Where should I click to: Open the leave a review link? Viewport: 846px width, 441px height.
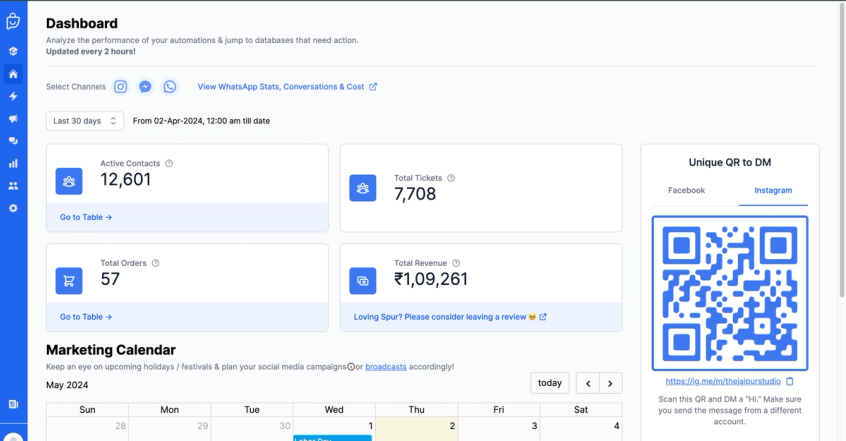point(450,317)
